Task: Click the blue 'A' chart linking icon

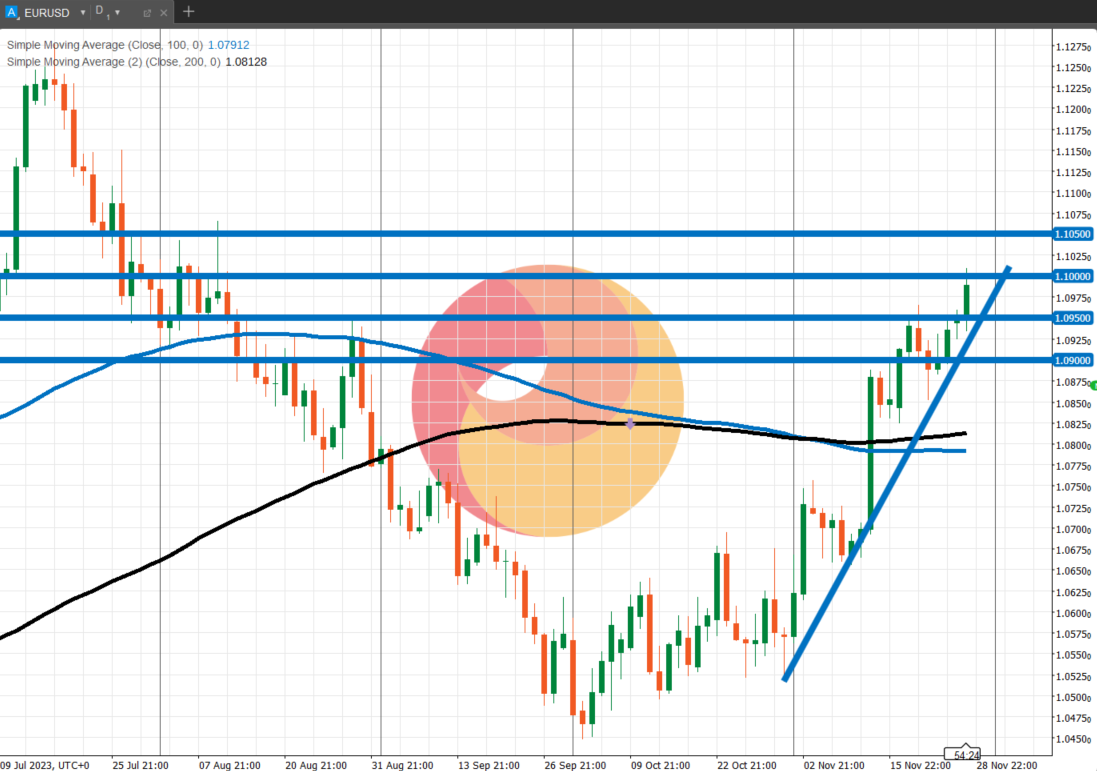Action: tap(10, 12)
